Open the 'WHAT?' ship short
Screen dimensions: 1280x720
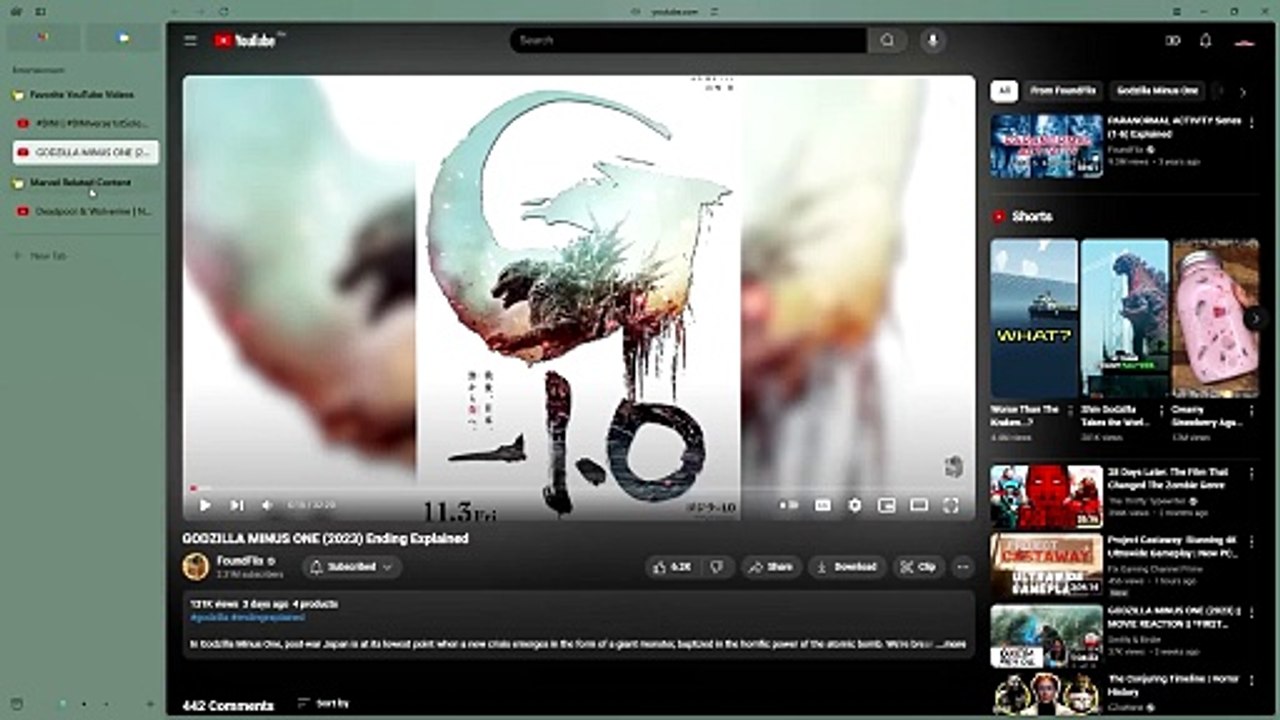pos(1034,318)
